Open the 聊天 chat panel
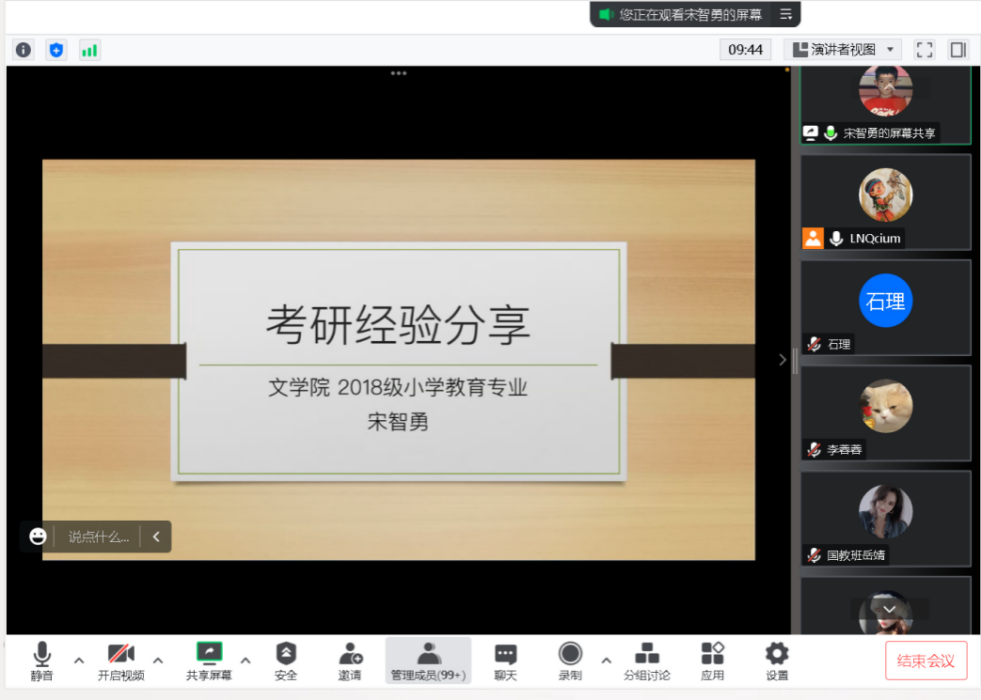Image resolution: width=981 pixels, height=700 pixels. coord(505,661)
